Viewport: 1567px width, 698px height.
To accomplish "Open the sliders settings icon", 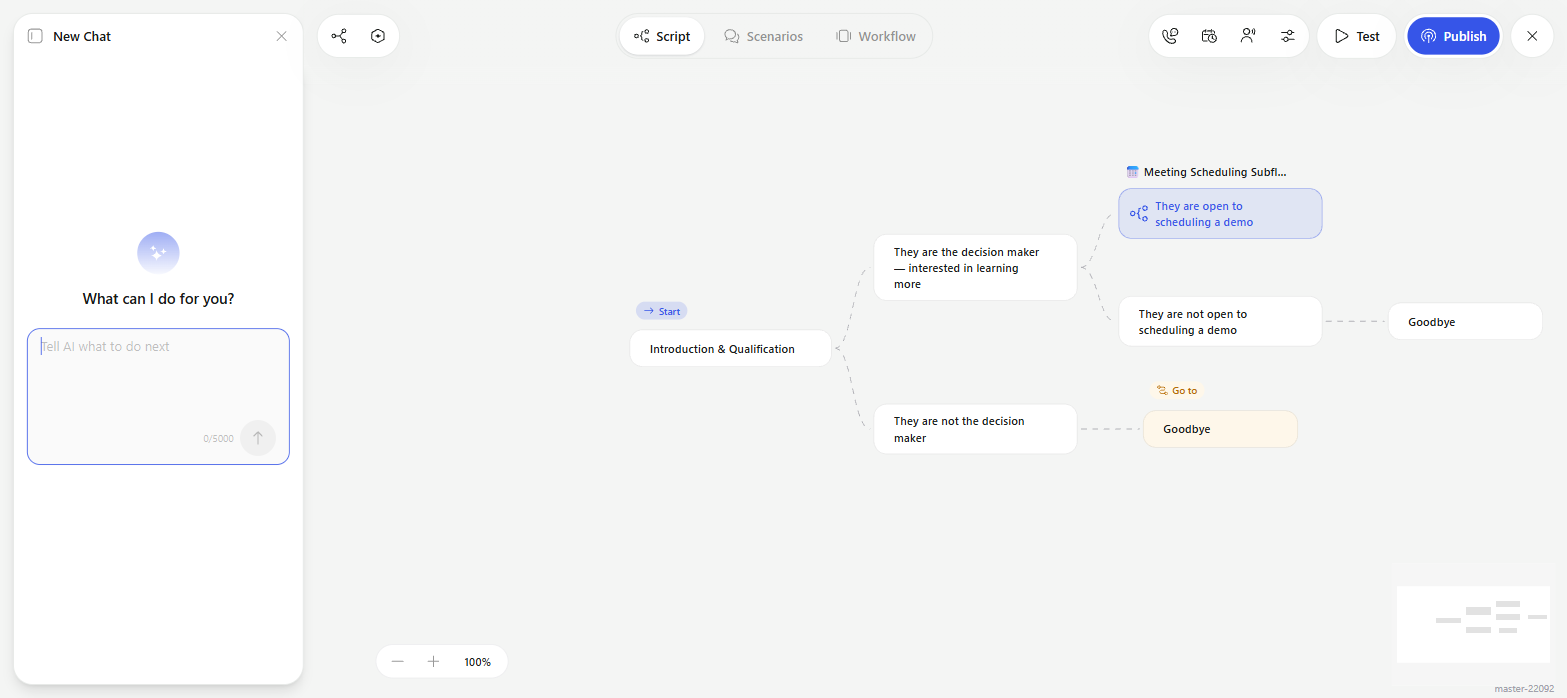I will click(x=1287, y=36).
